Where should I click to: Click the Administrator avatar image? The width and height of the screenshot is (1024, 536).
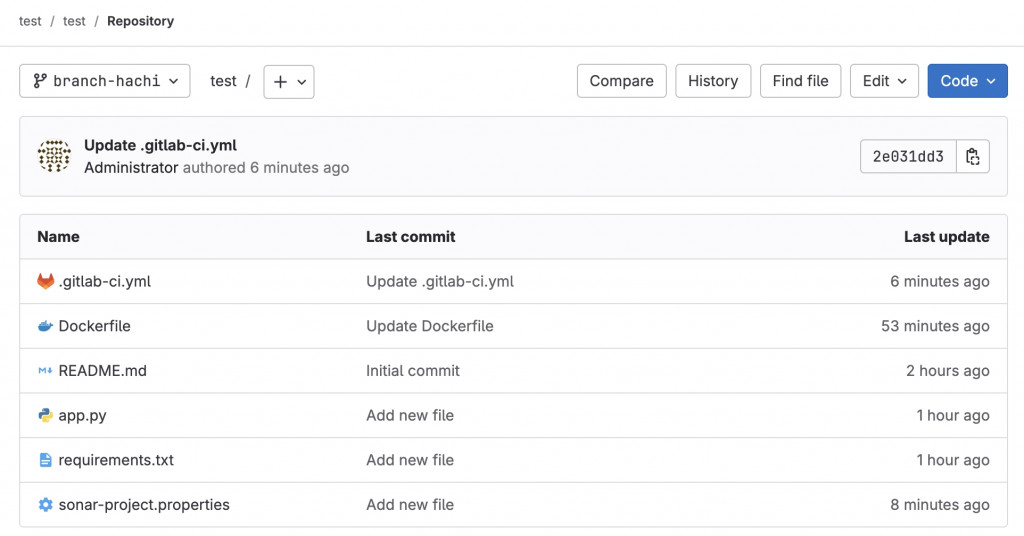(x=54, y=156)
